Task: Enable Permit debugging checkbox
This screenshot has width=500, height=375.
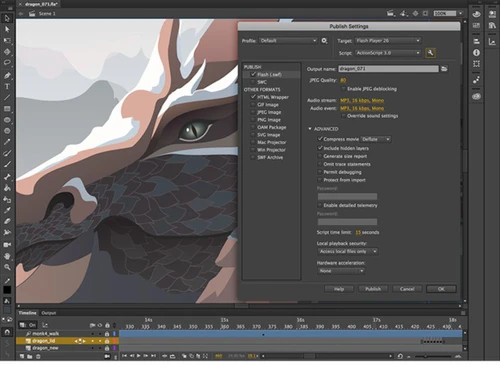Action: click(x=320, y=172)
